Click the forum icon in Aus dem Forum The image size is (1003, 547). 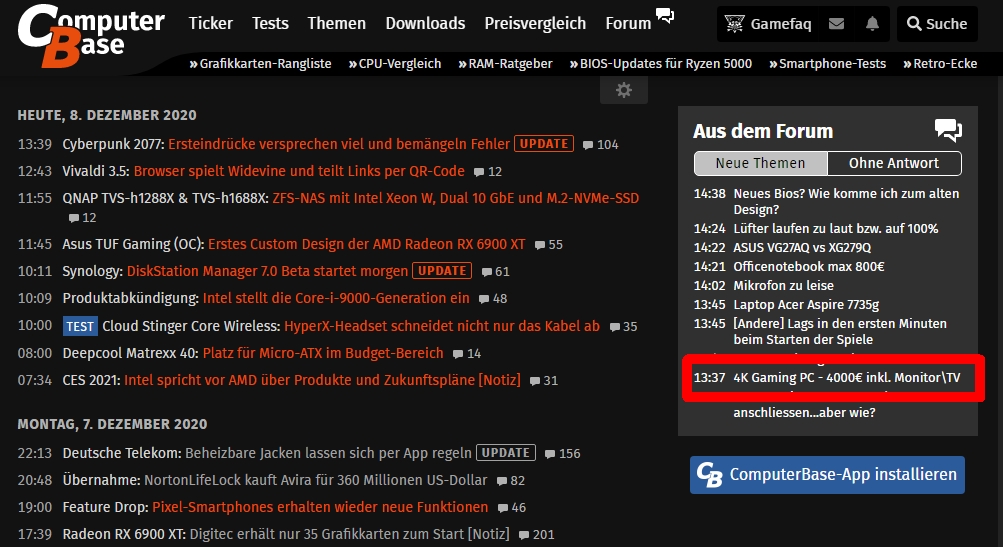point(948,131)
